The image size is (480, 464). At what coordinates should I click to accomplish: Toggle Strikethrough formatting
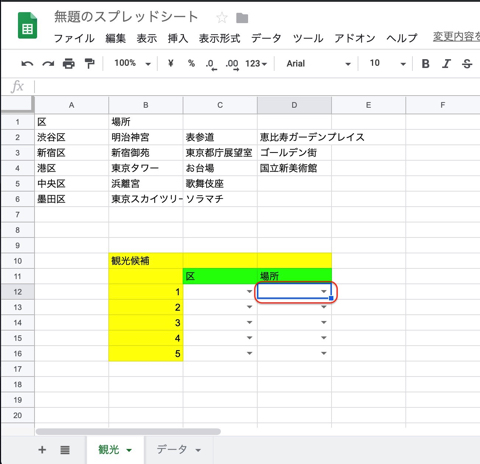[467, 63]
